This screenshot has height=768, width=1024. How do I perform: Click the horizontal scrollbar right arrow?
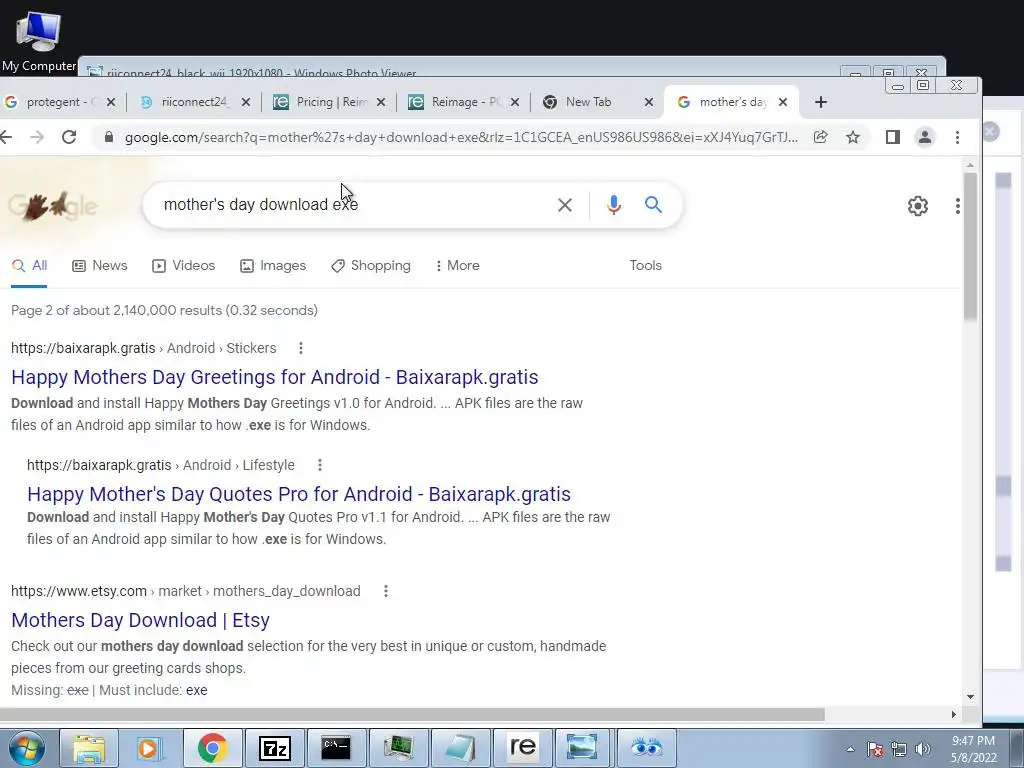click(953, 714)
